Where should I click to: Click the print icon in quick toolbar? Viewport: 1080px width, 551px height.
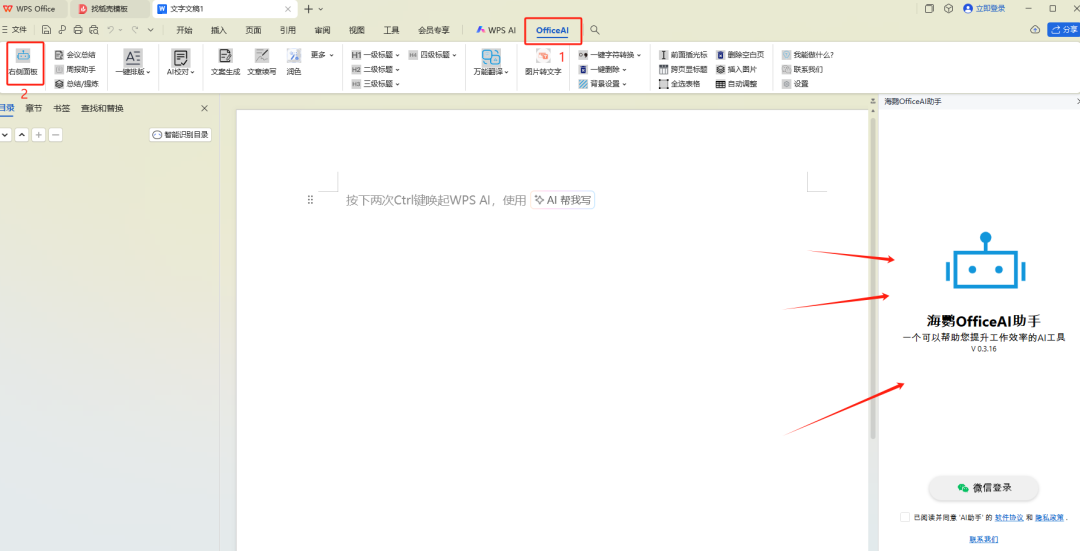(x=78, y=30)
